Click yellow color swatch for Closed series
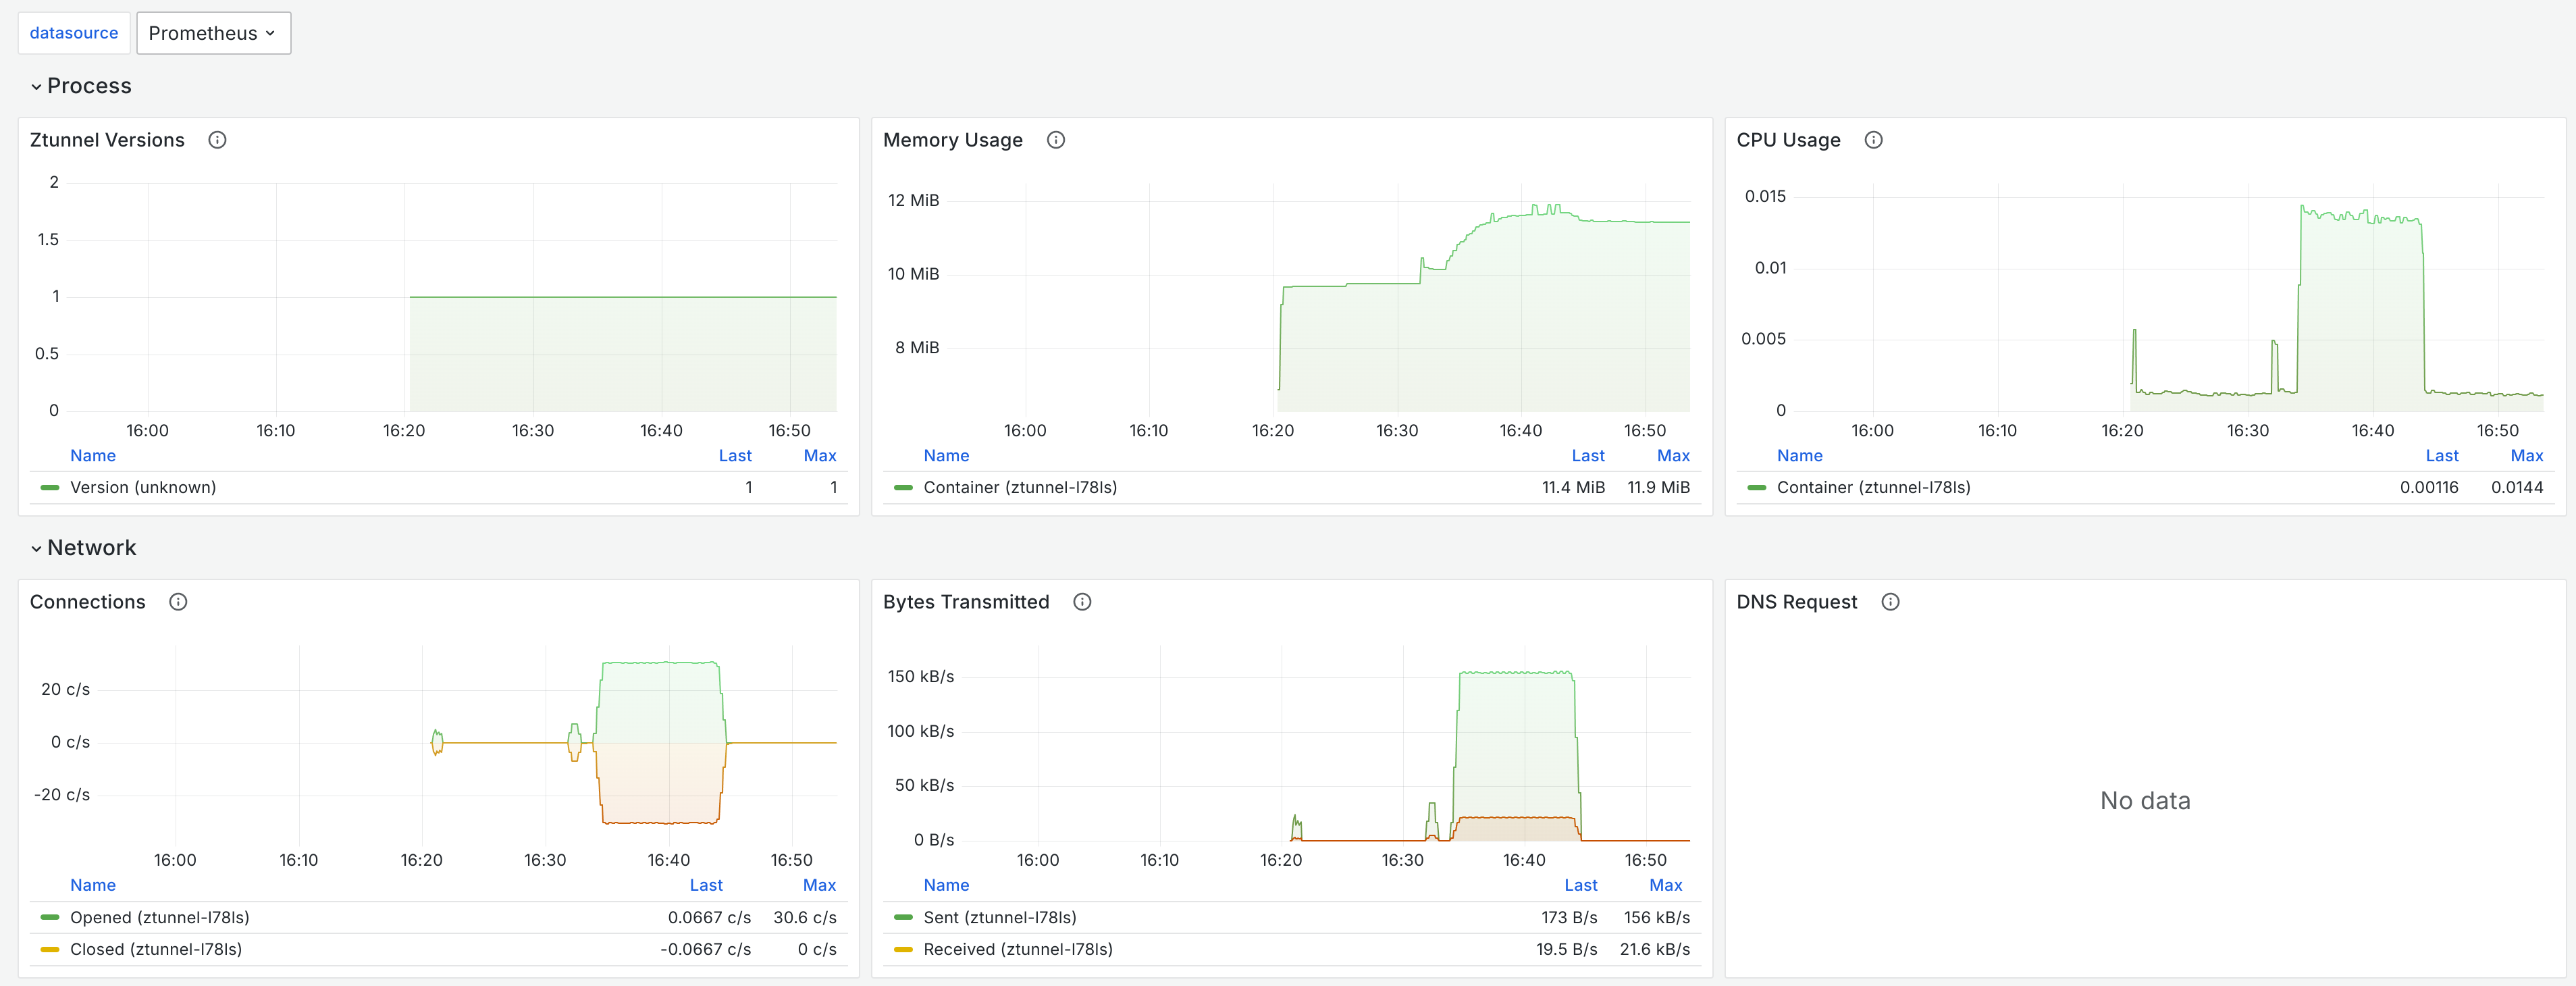 (x=49, y=950)
